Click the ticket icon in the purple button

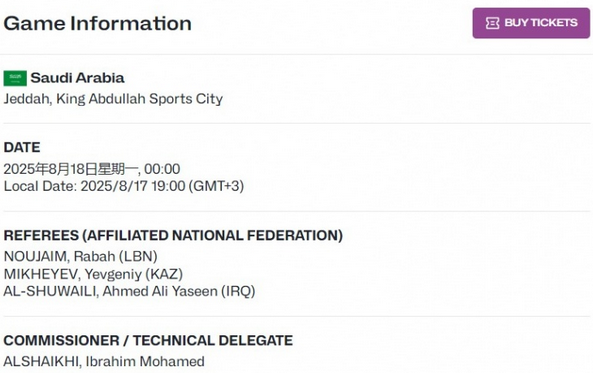point(492,23)
